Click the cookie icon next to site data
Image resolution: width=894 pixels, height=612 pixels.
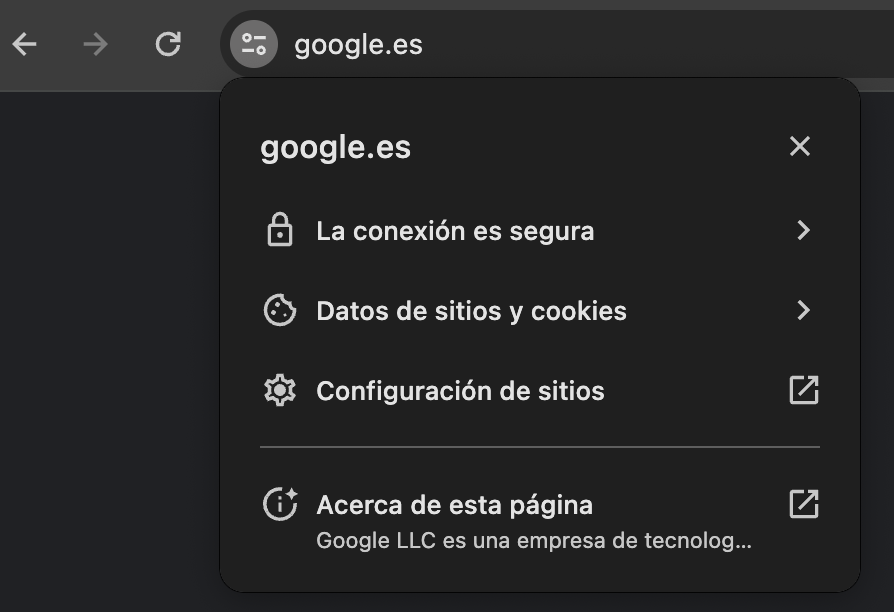coord(280,310)
